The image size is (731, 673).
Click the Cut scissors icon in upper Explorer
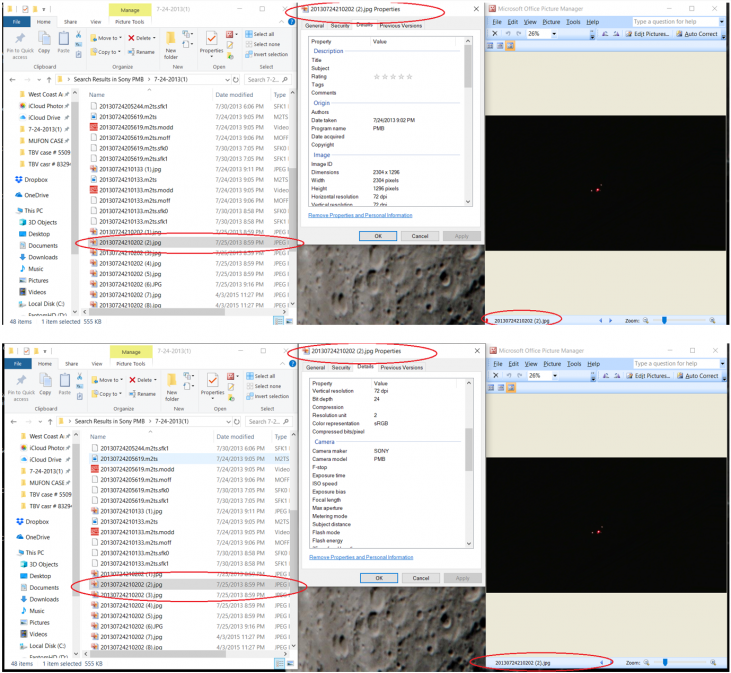click(x=78, y=34)
